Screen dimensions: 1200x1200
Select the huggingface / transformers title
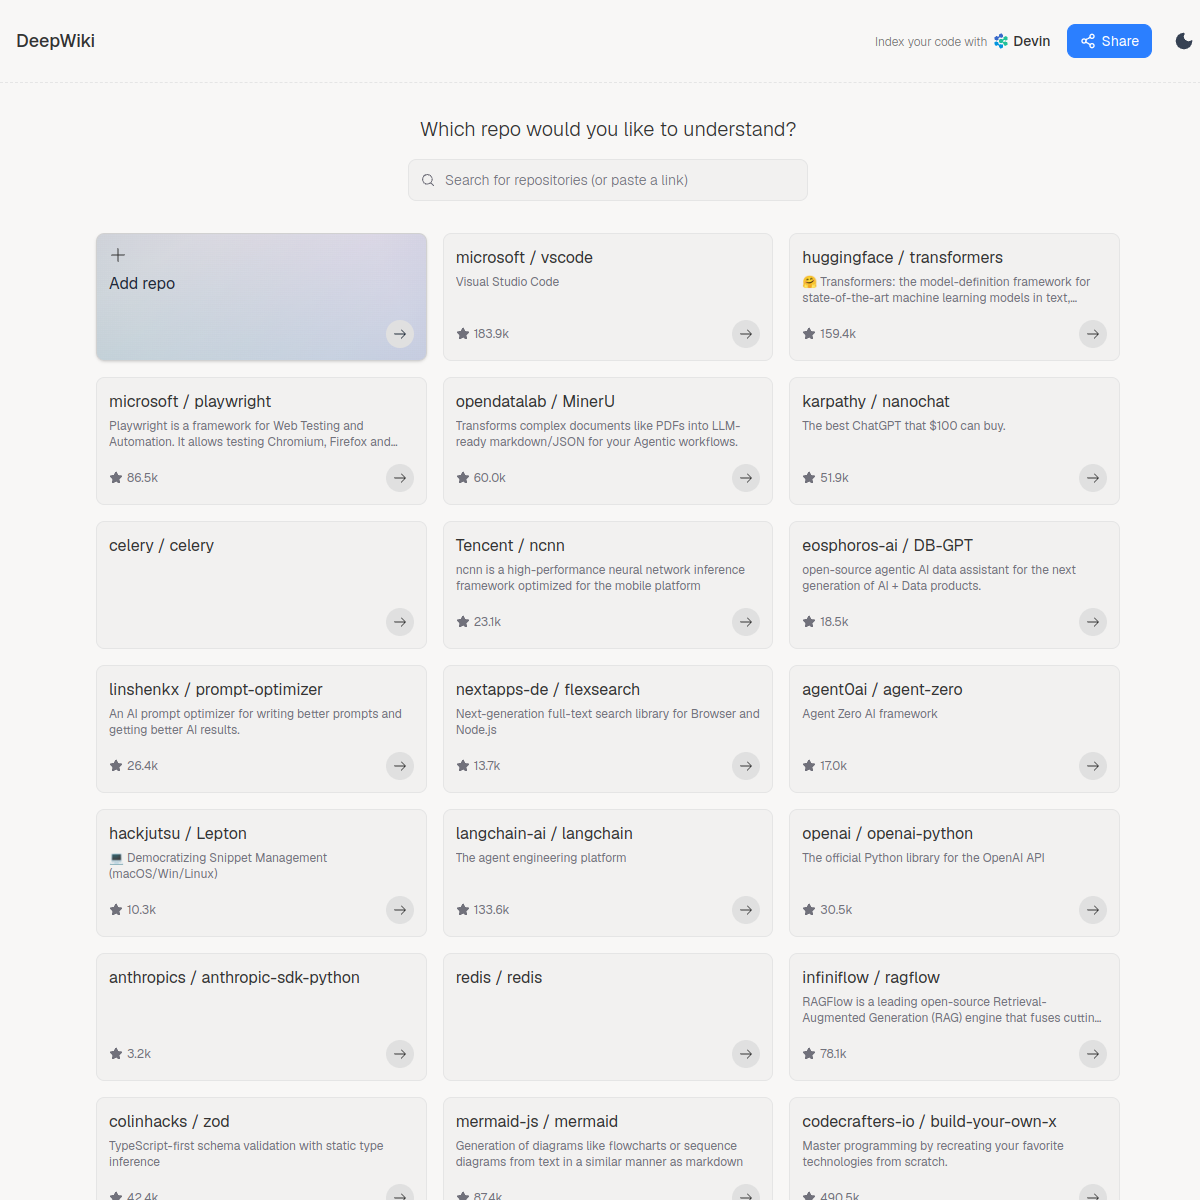902,258
